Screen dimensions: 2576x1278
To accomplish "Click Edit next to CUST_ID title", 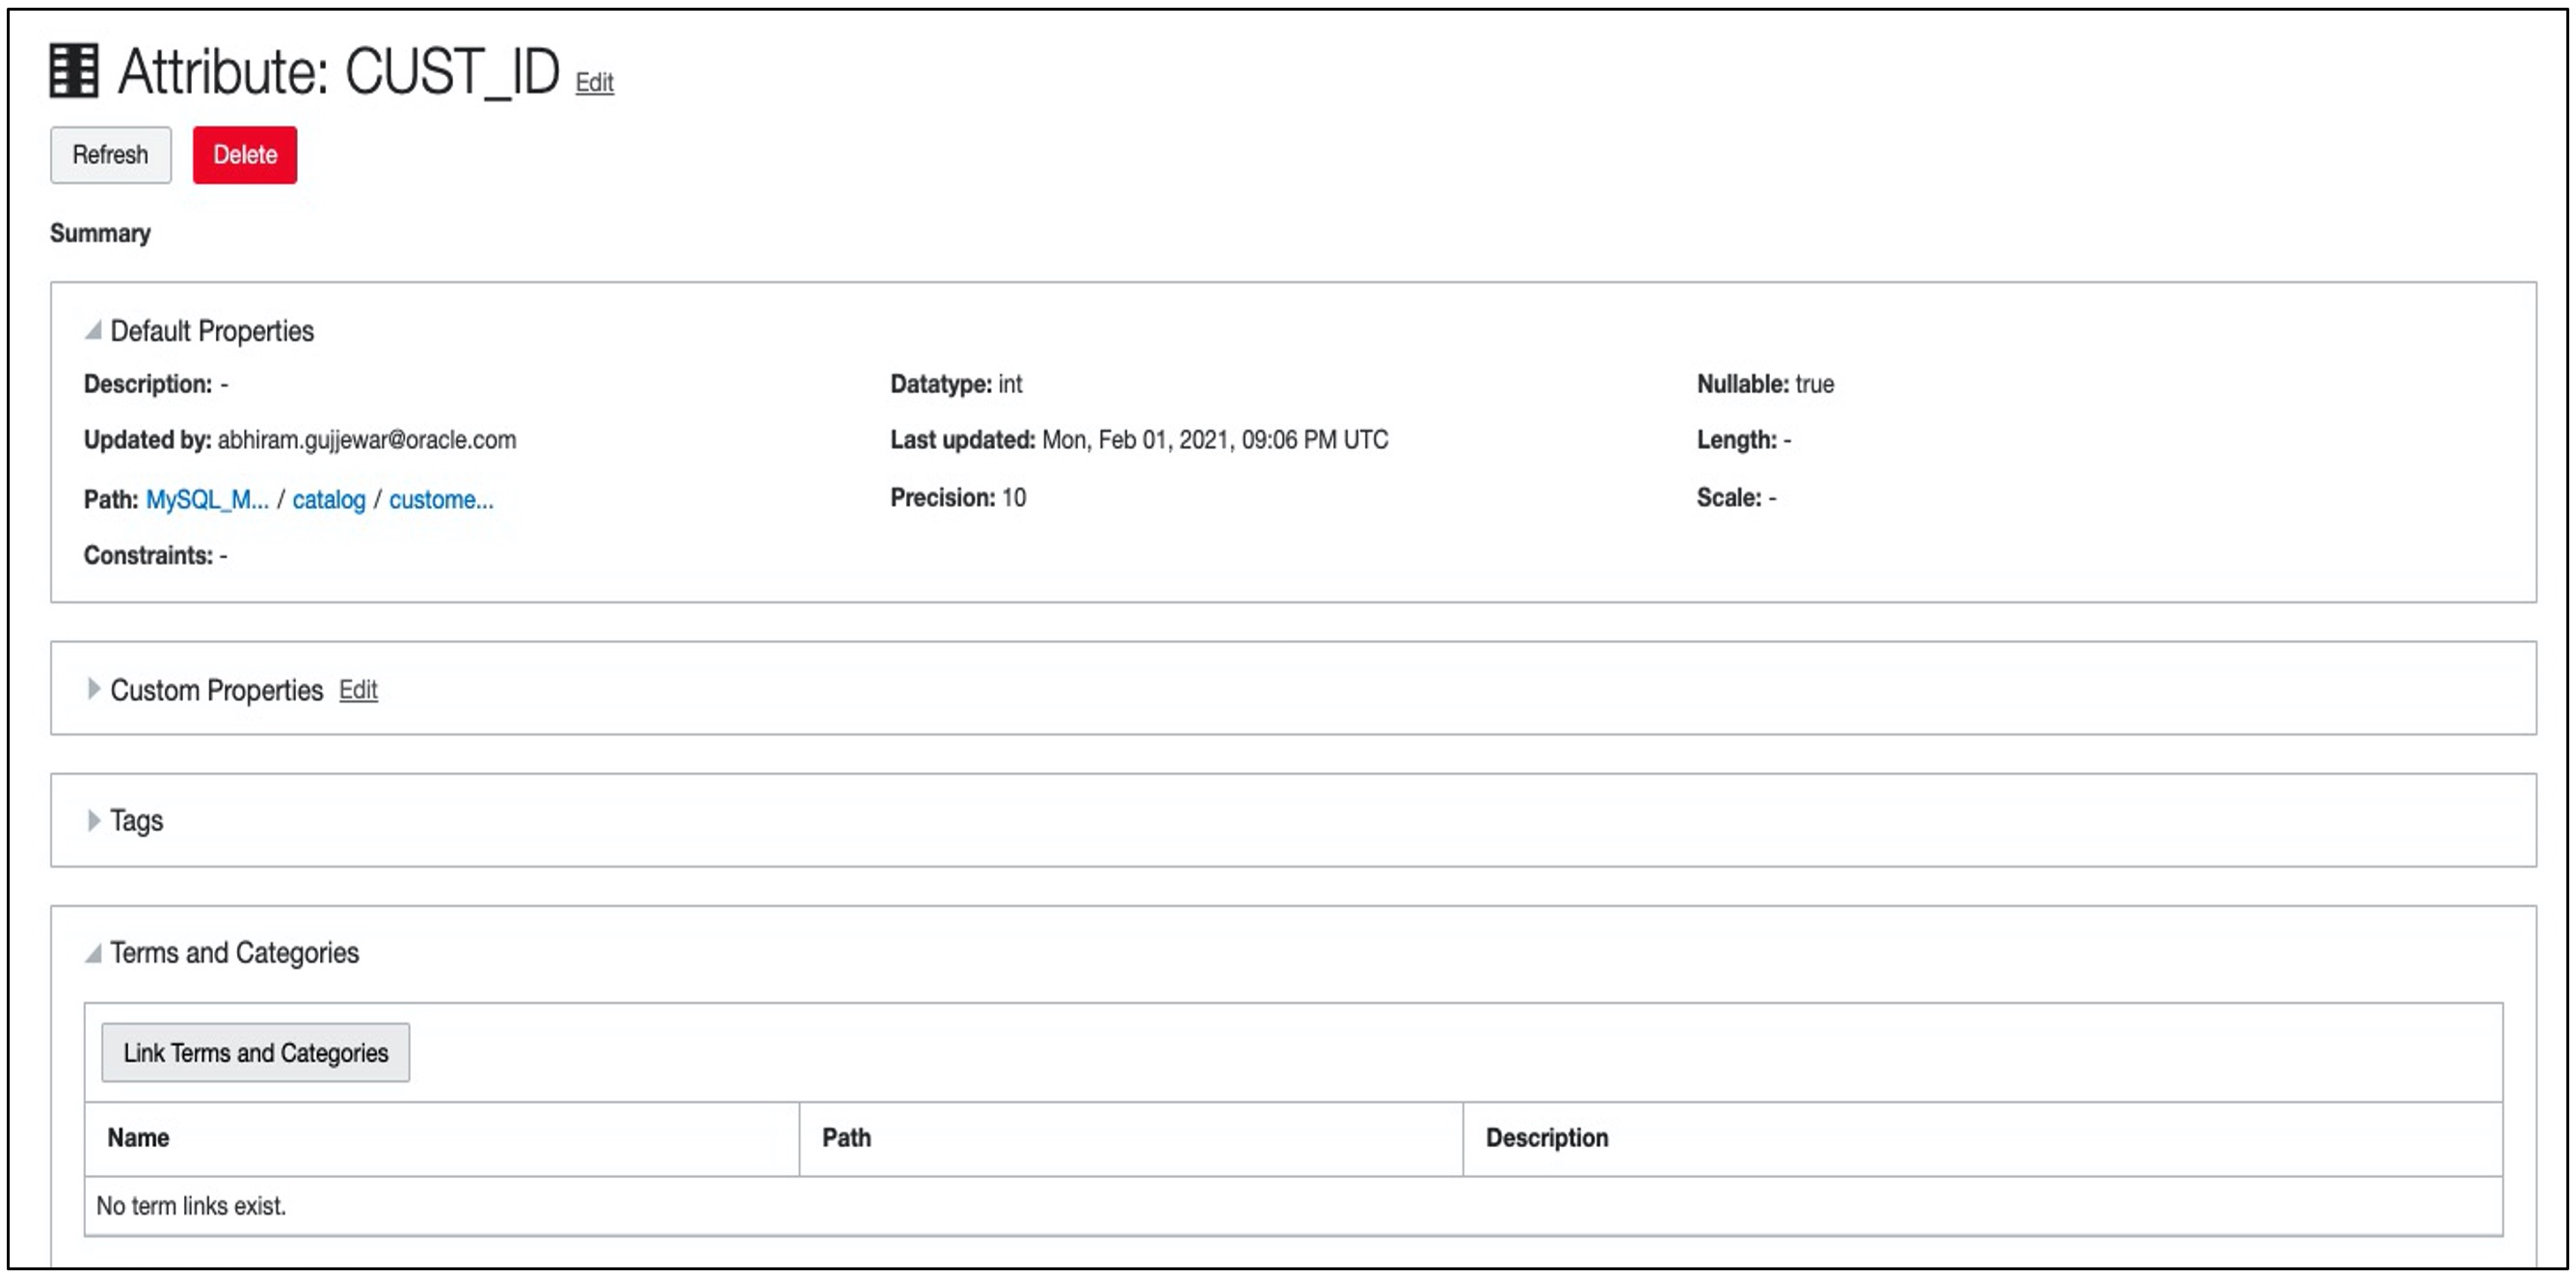I will pyautogui.click(x=594, y=83).
